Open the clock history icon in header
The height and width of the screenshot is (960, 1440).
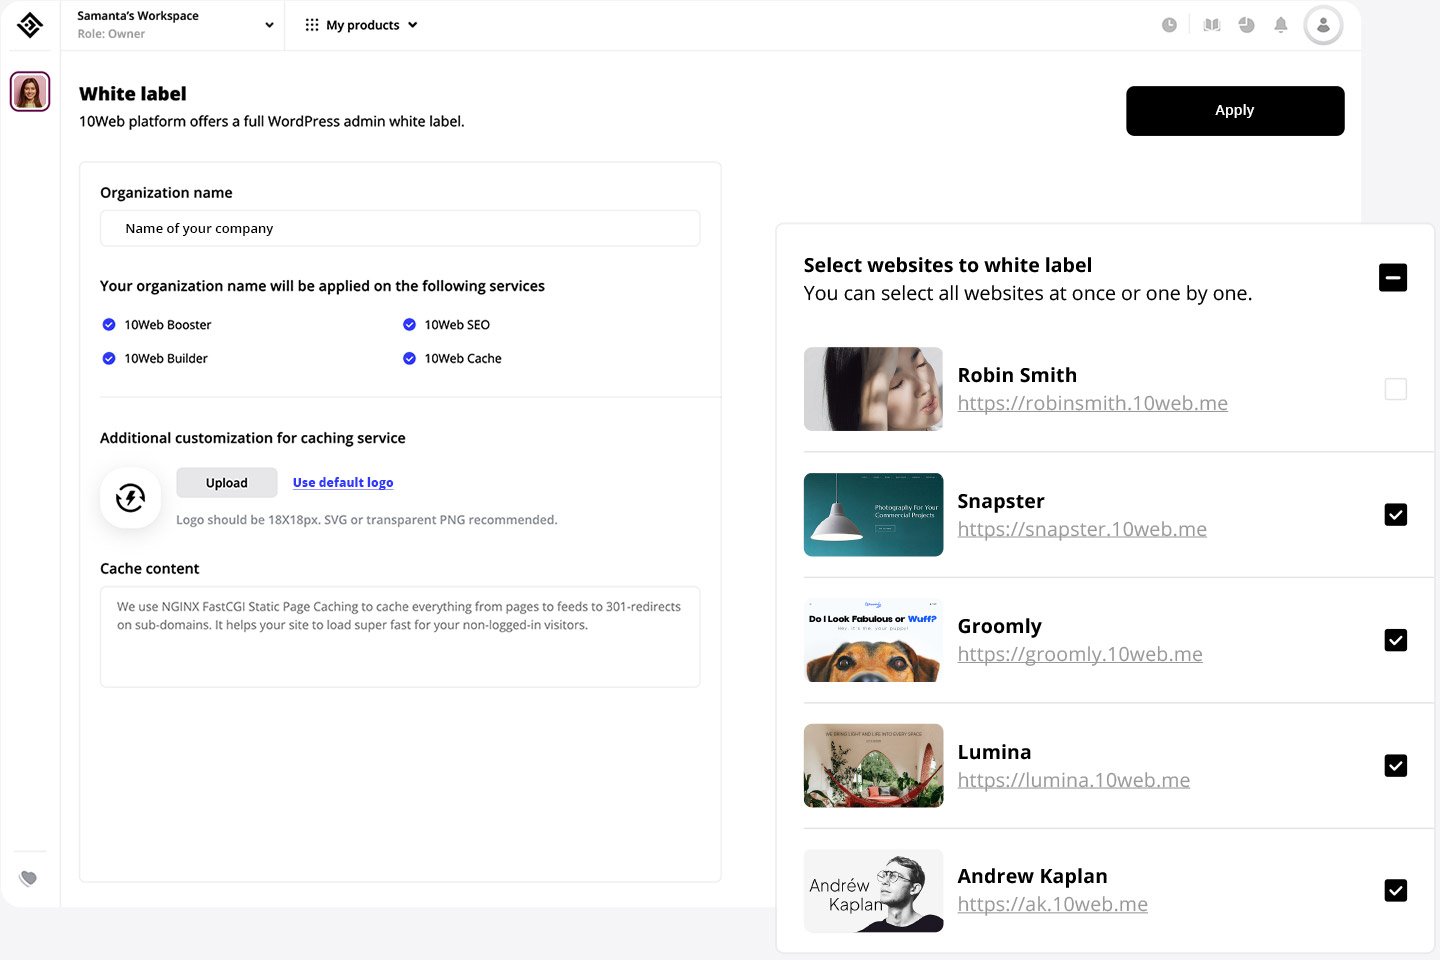pos(1169,25)
